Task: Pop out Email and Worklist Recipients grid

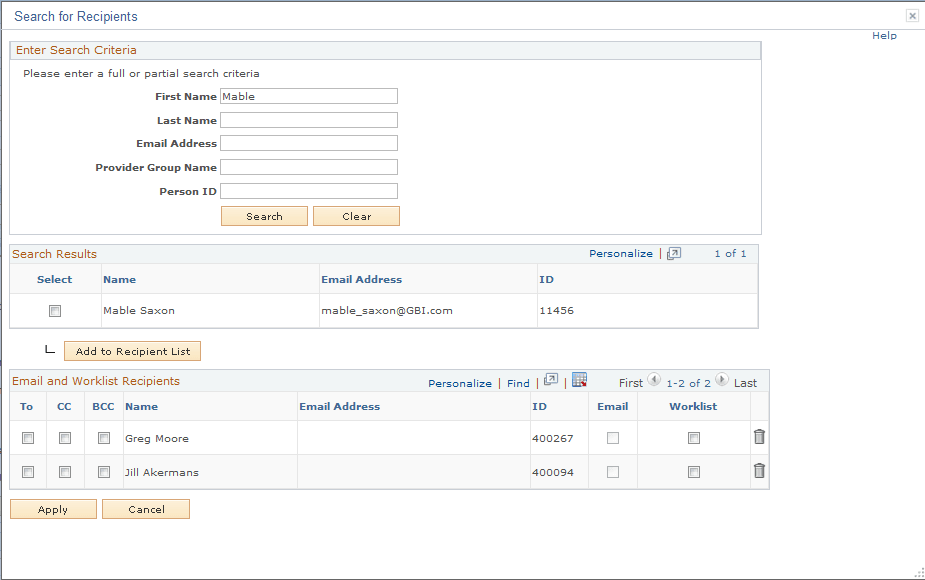Action: (x=551, y=383)
